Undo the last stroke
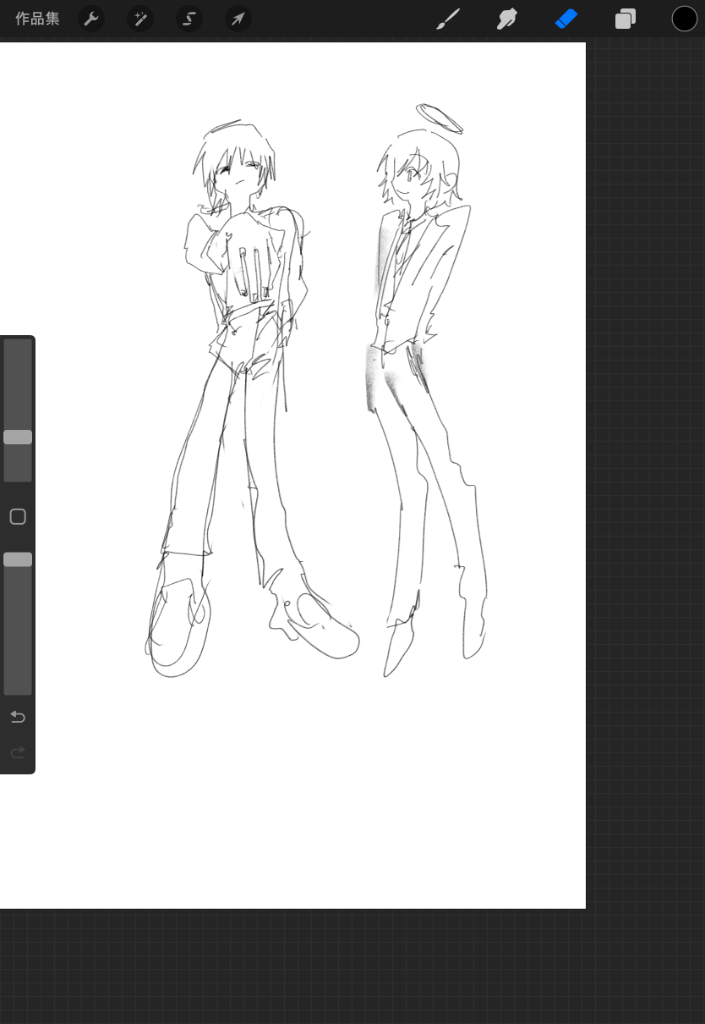 pos(18,717)
